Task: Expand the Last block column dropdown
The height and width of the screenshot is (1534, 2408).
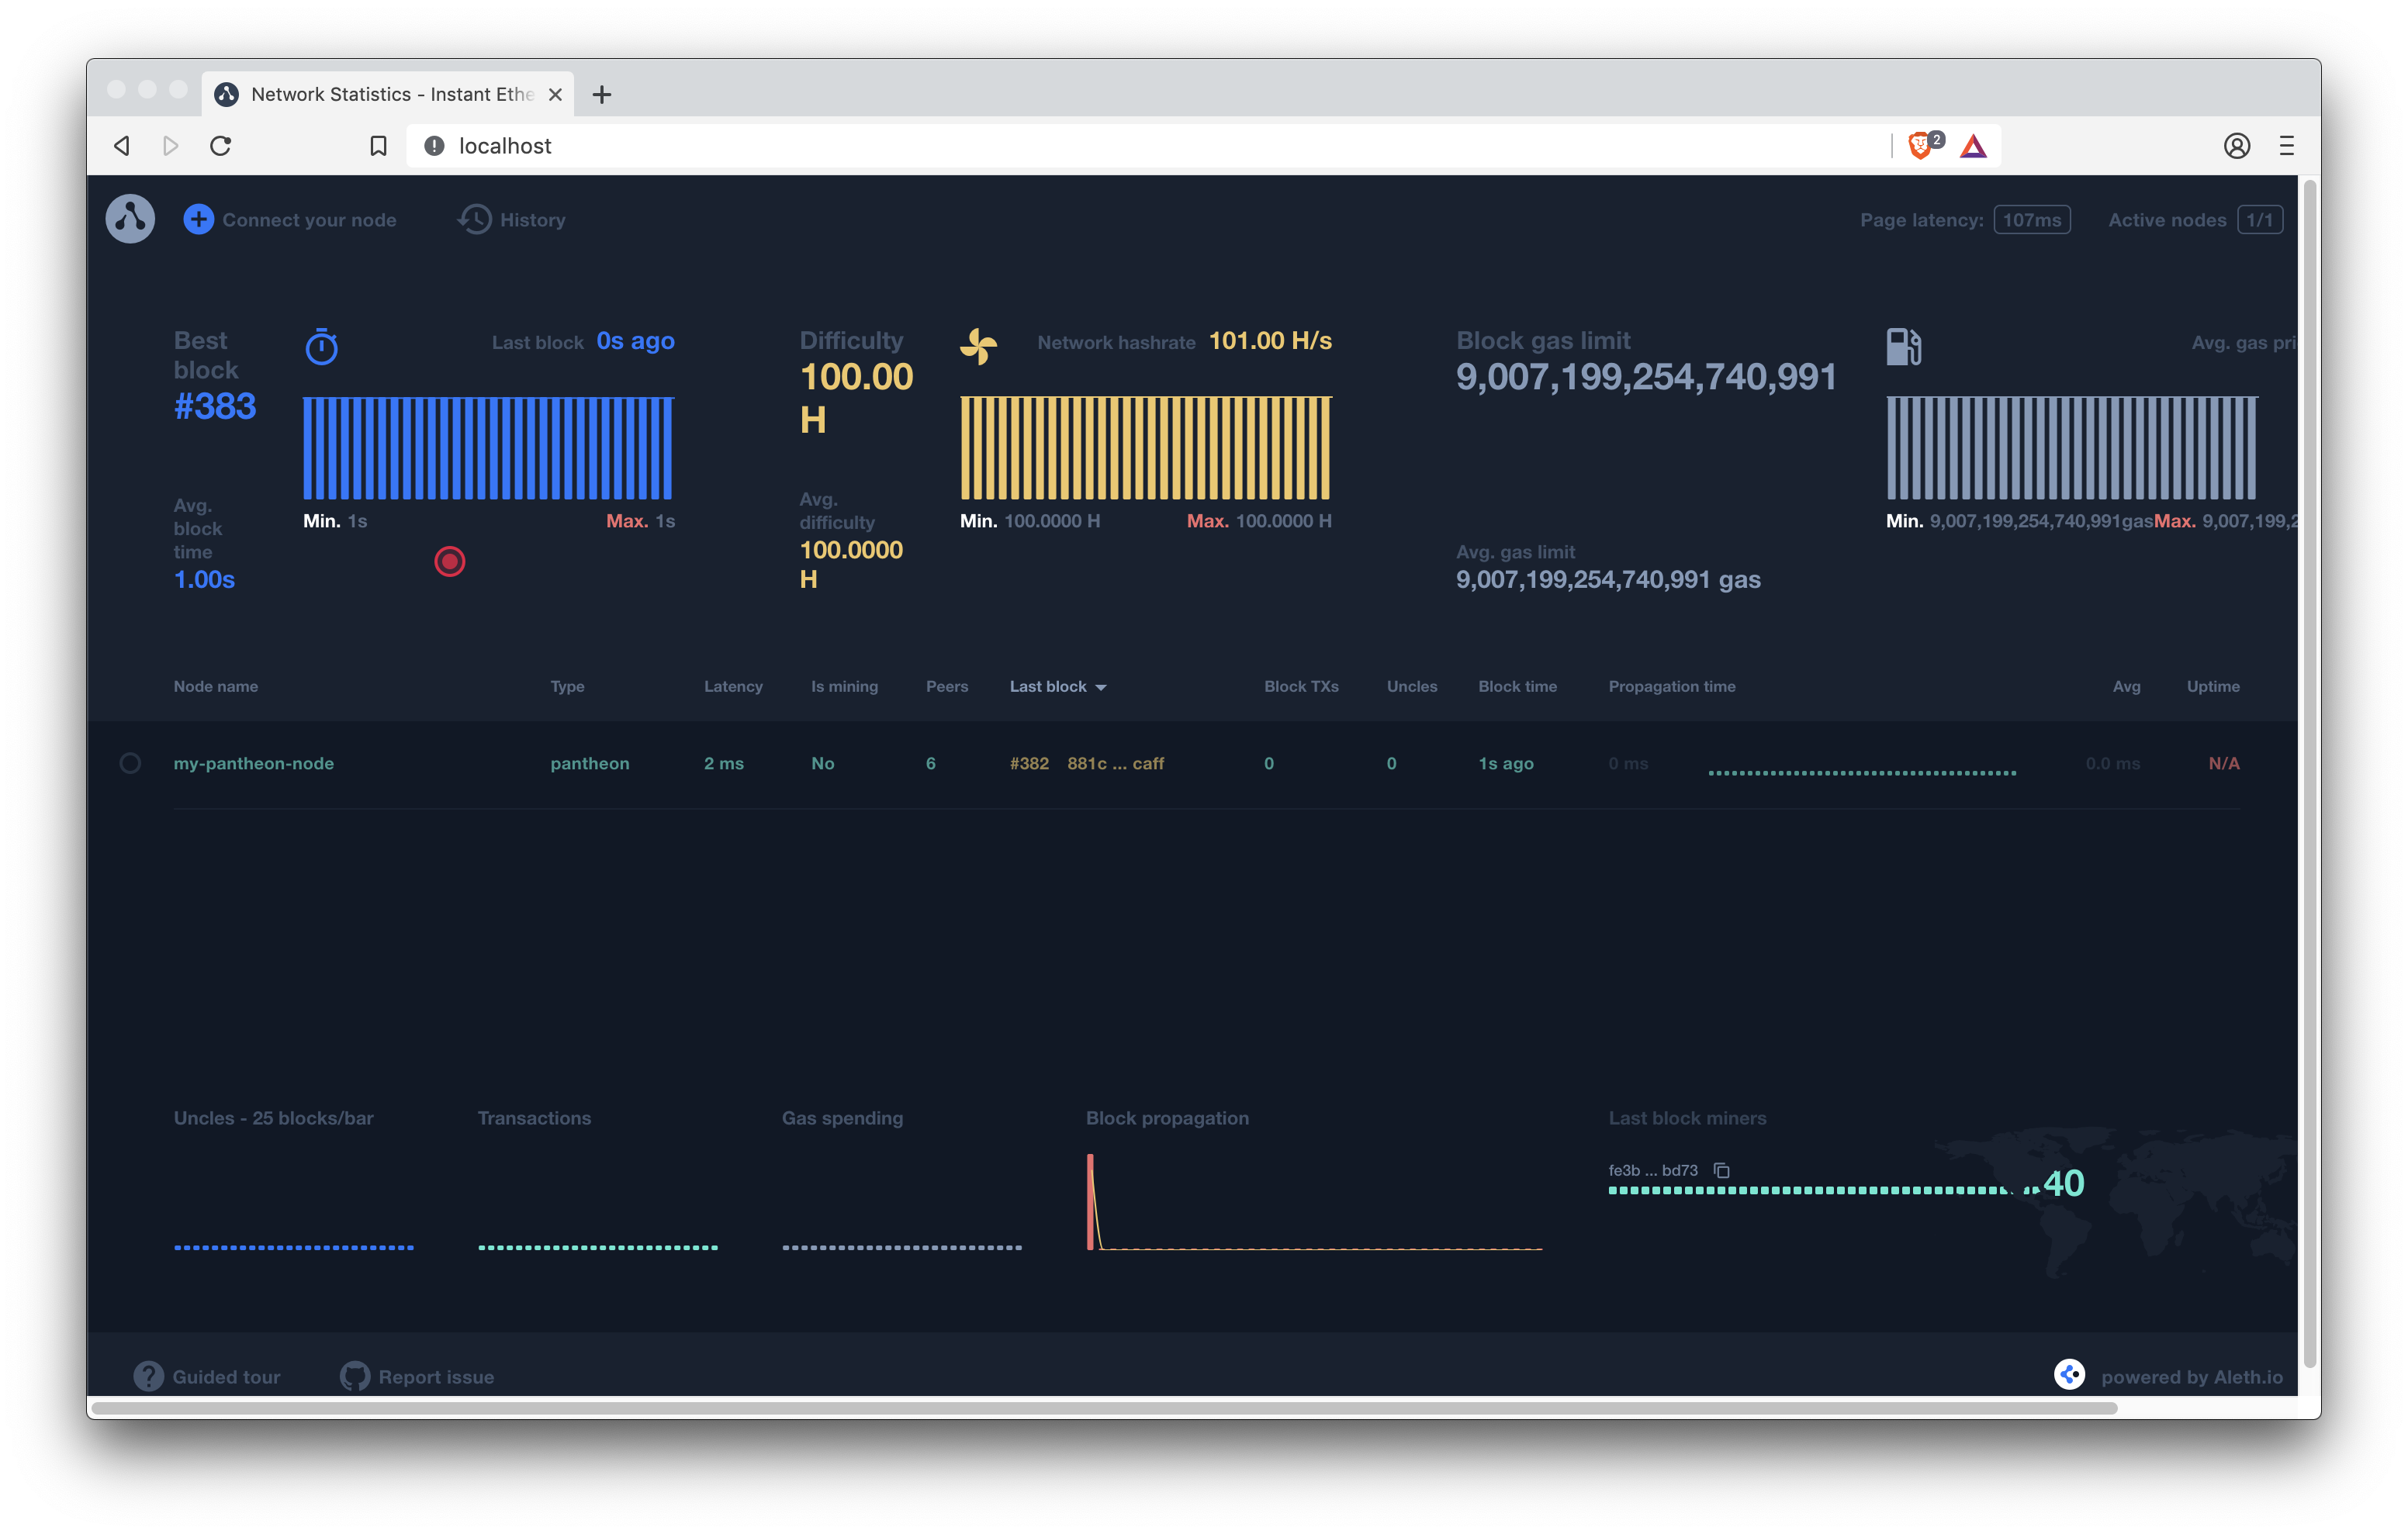Action: (x=1101, y=686)
